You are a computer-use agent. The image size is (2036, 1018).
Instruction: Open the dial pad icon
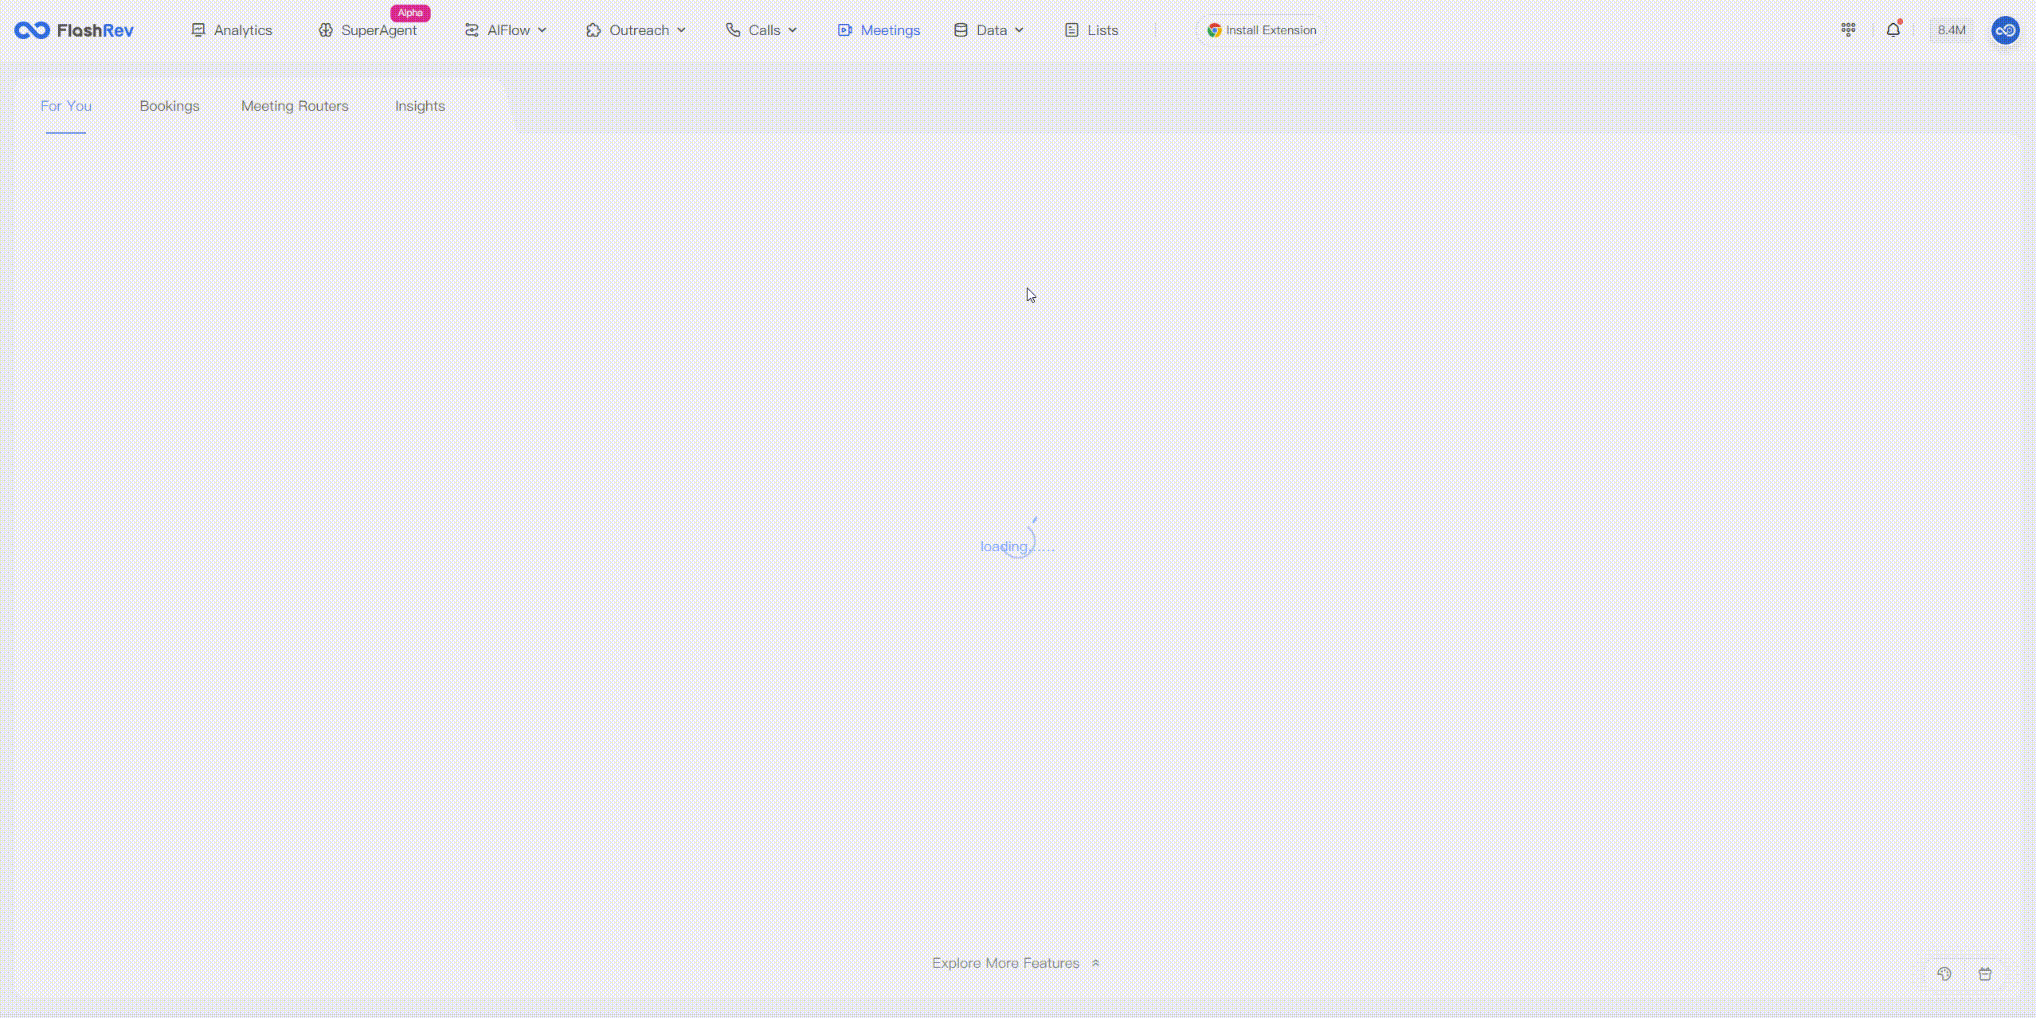pyautogui.click(x=1848, y=30)
